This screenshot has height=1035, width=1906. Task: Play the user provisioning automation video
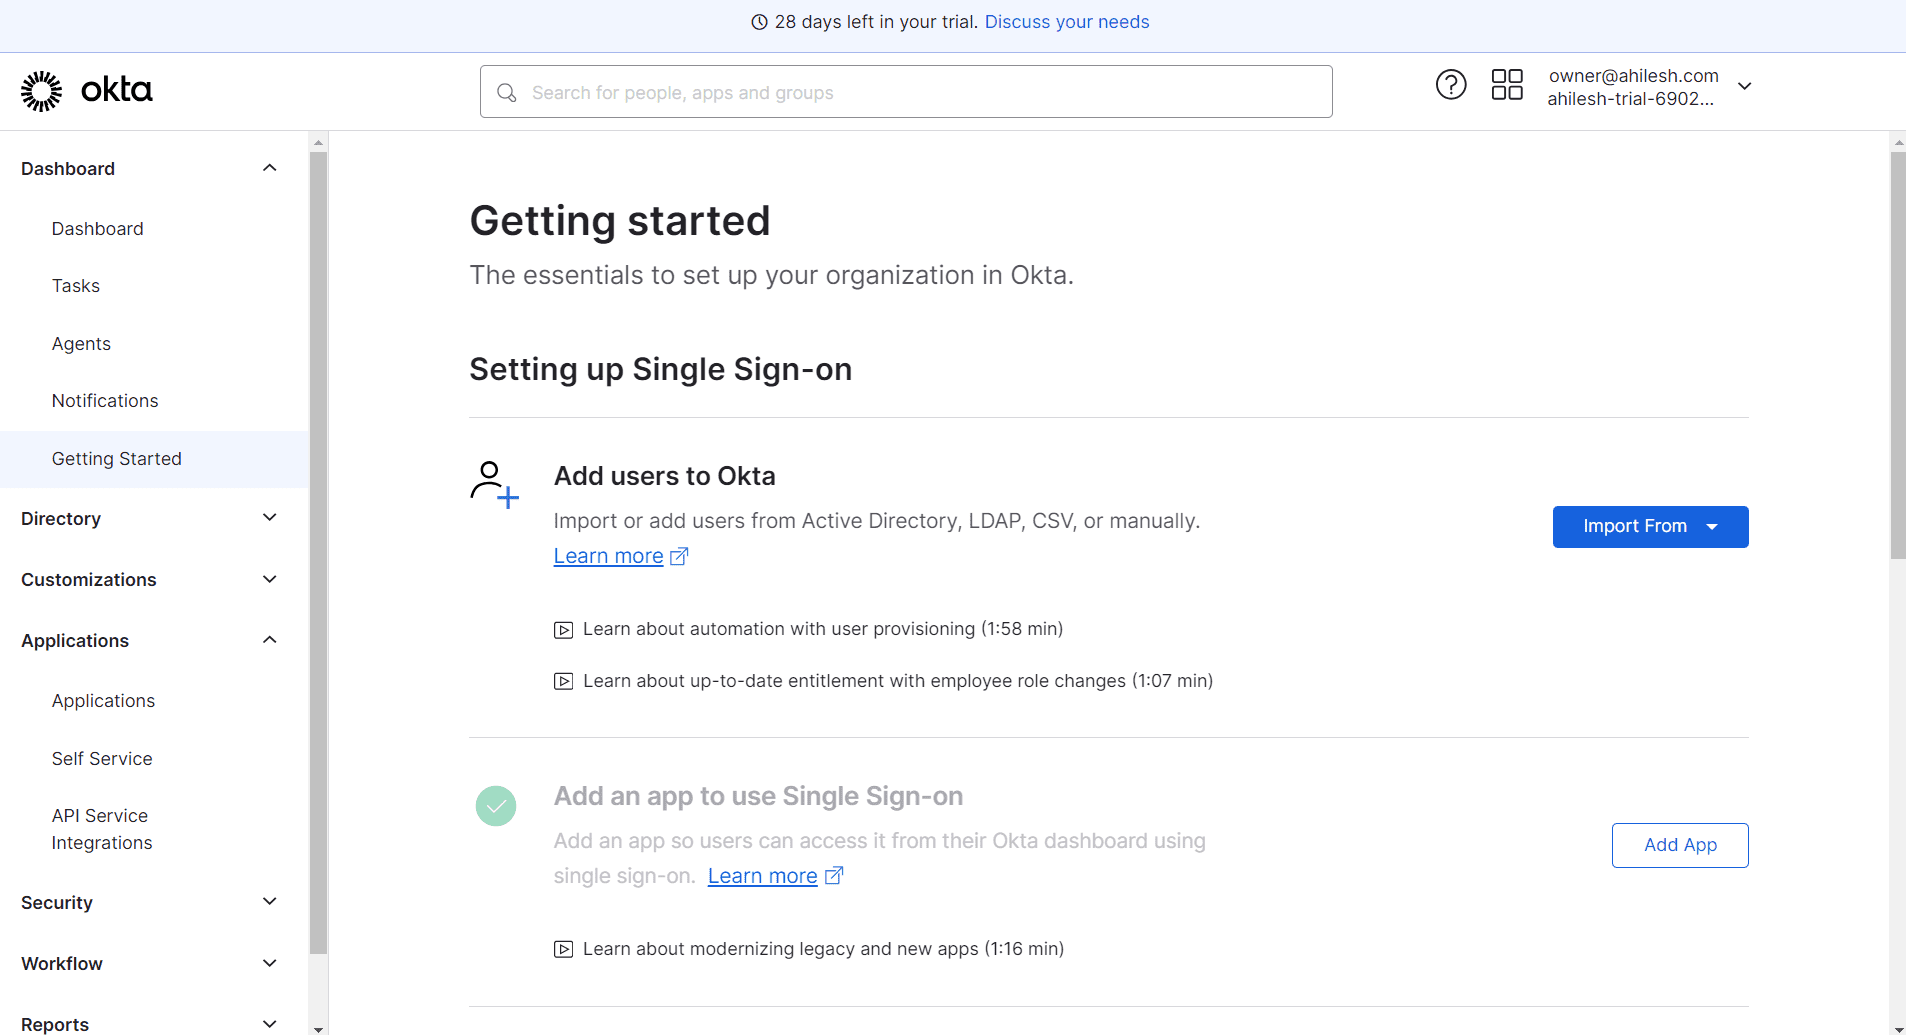click(564, 630)
